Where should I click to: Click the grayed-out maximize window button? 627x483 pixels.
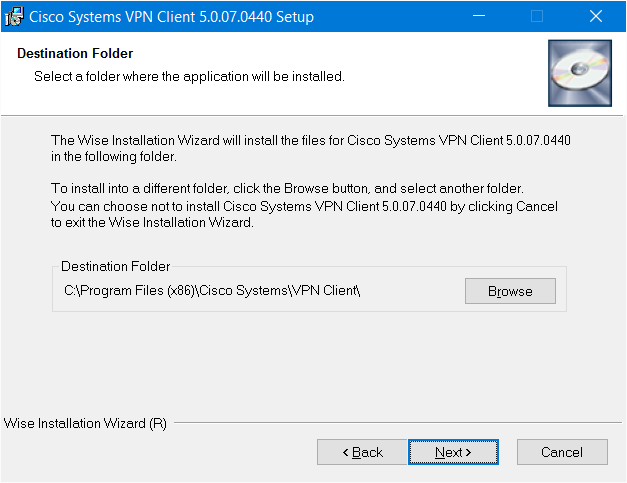pos(537,16)
